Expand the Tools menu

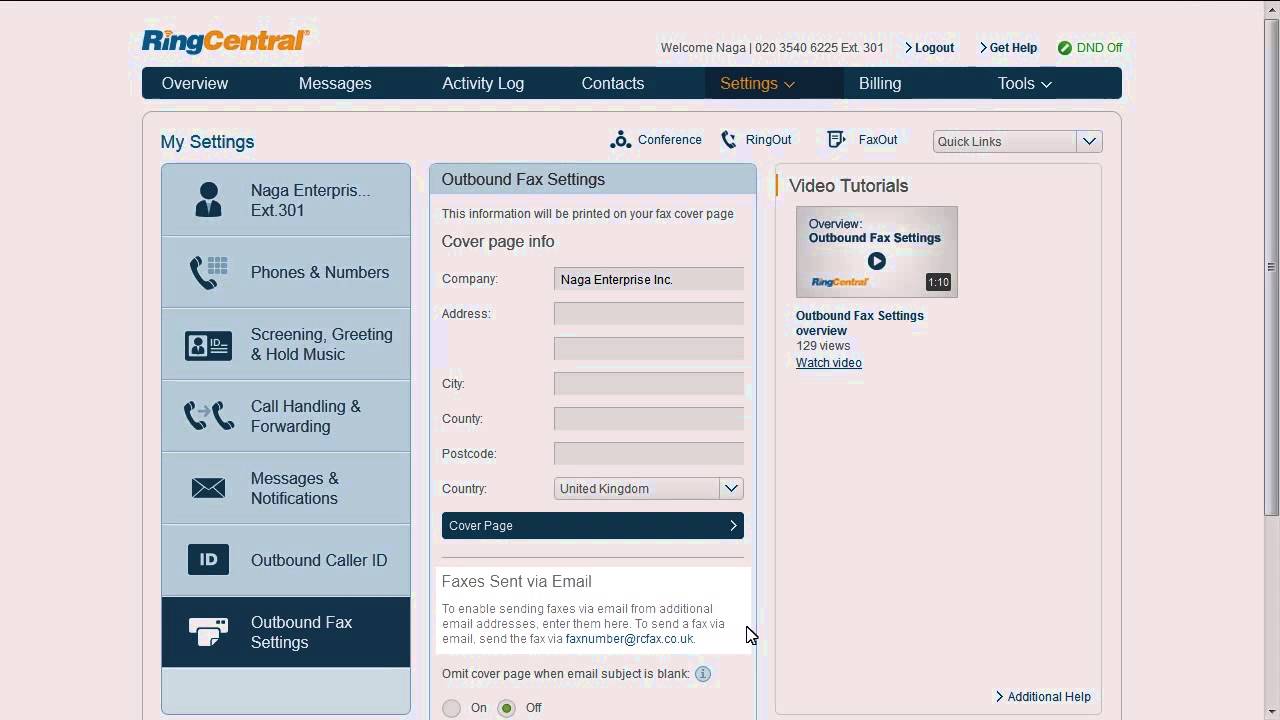click(1025, 84)
